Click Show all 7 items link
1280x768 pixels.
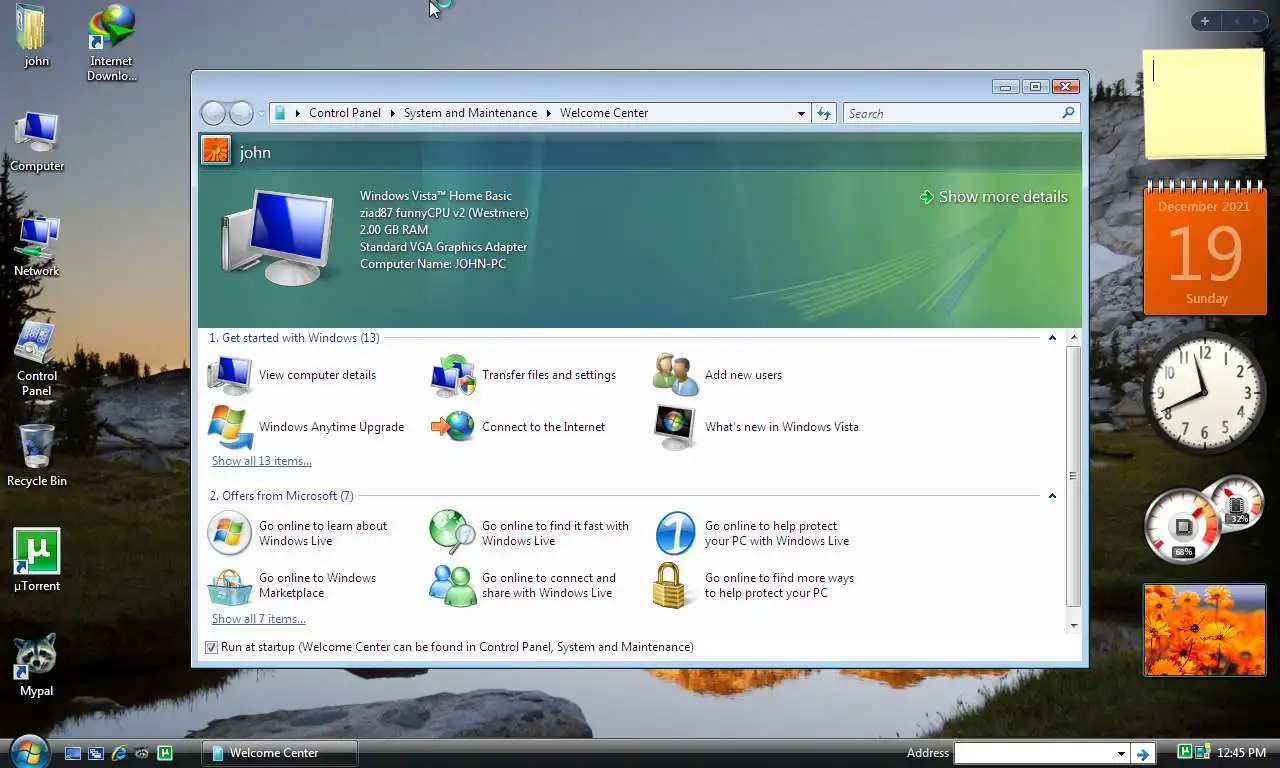(x=258, y=619)
